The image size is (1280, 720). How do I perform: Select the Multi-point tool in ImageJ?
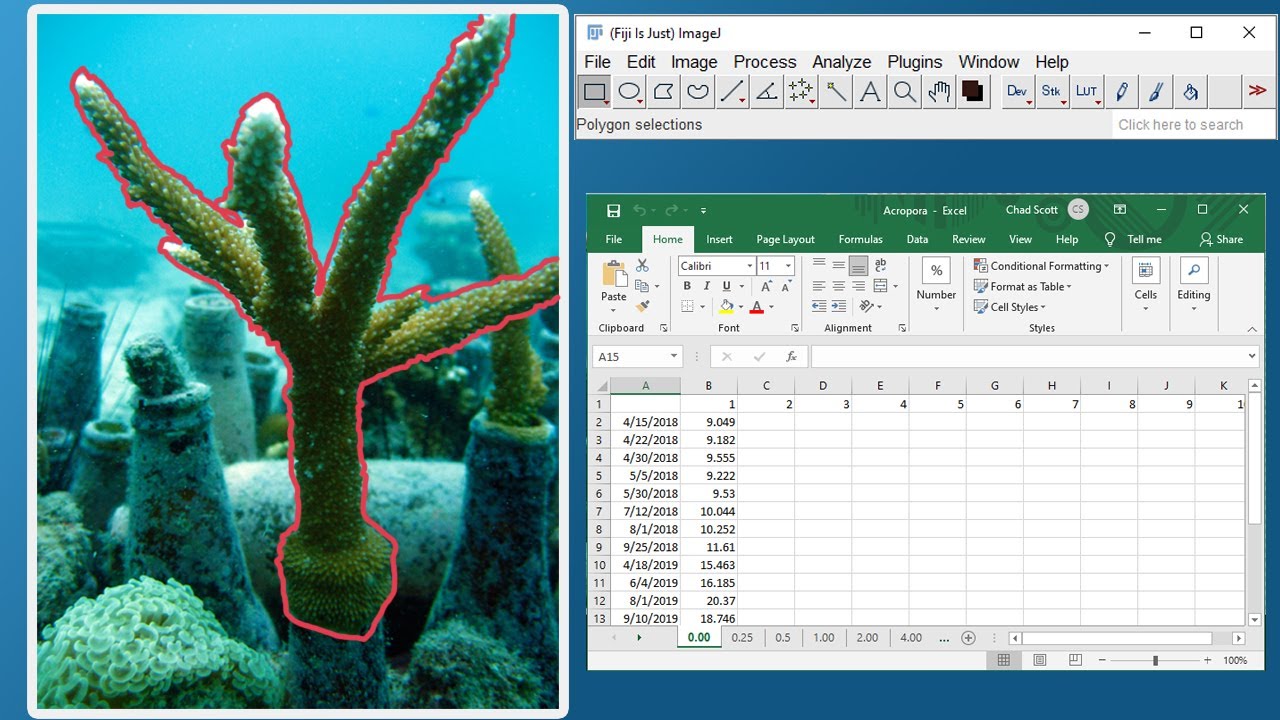pyautogui.click(x=801, y=92)
